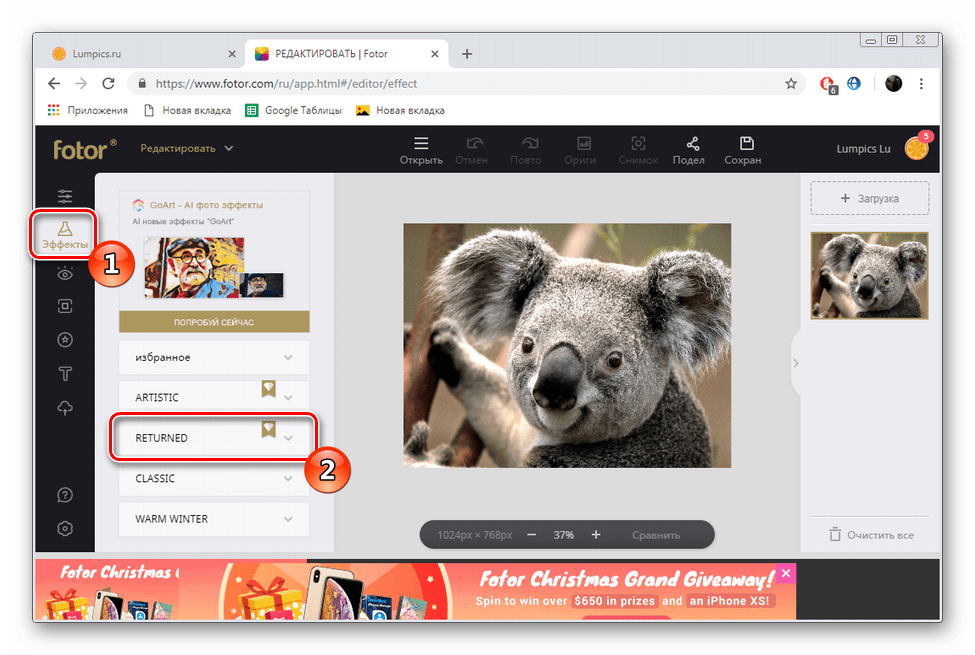The height and width of the screenshot is (655, 975).
Task: Open a new browser tab
Action: [467, 54]
